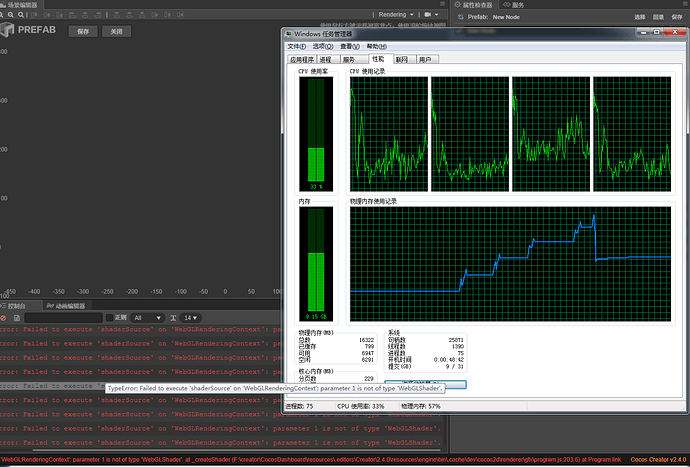Switch to 用户 tab in Task Manager
690x467 pixels.
(x=427, y=59)
